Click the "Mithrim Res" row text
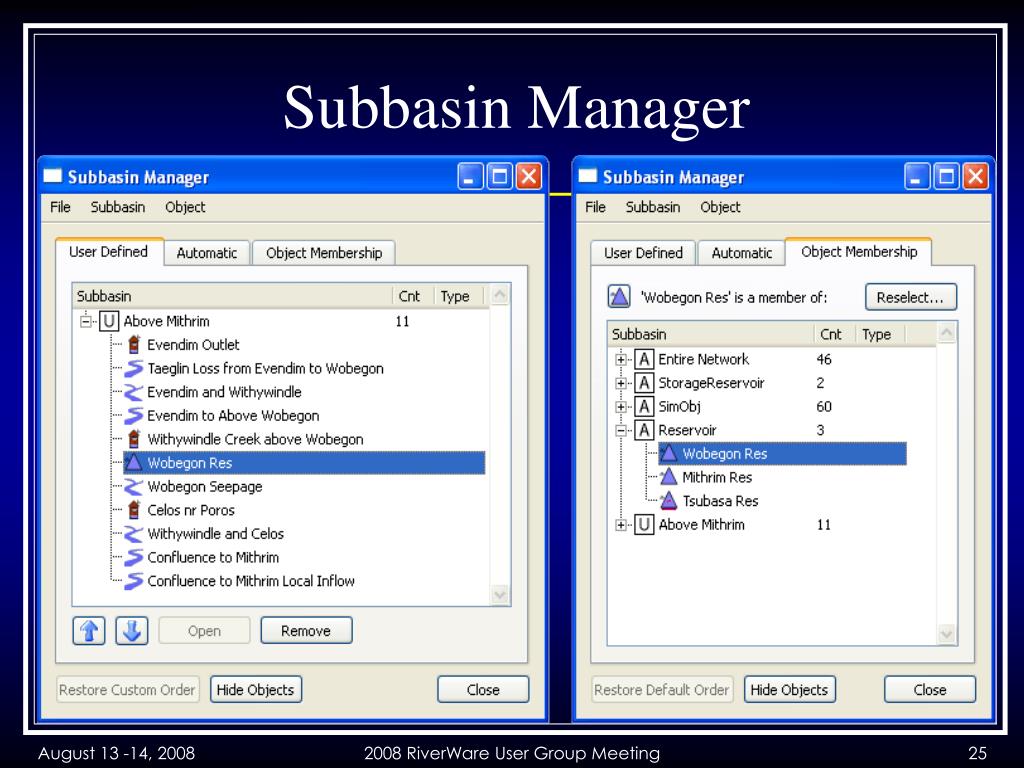 click(717, 477)
